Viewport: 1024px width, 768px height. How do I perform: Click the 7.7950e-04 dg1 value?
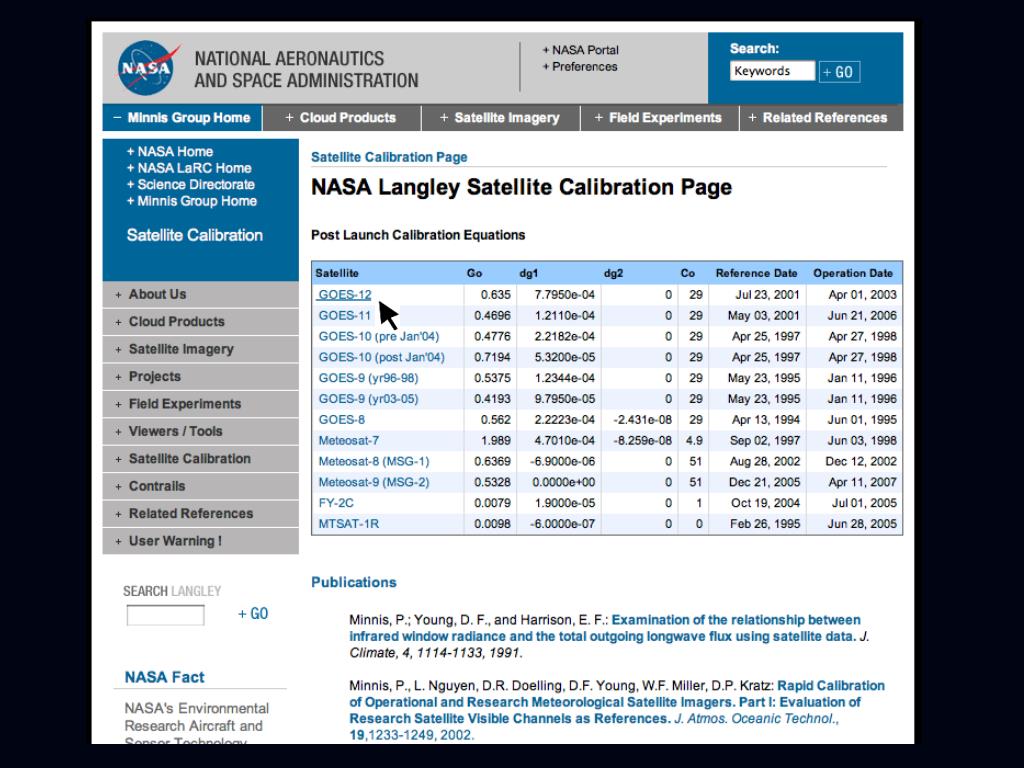pos(564,295)
